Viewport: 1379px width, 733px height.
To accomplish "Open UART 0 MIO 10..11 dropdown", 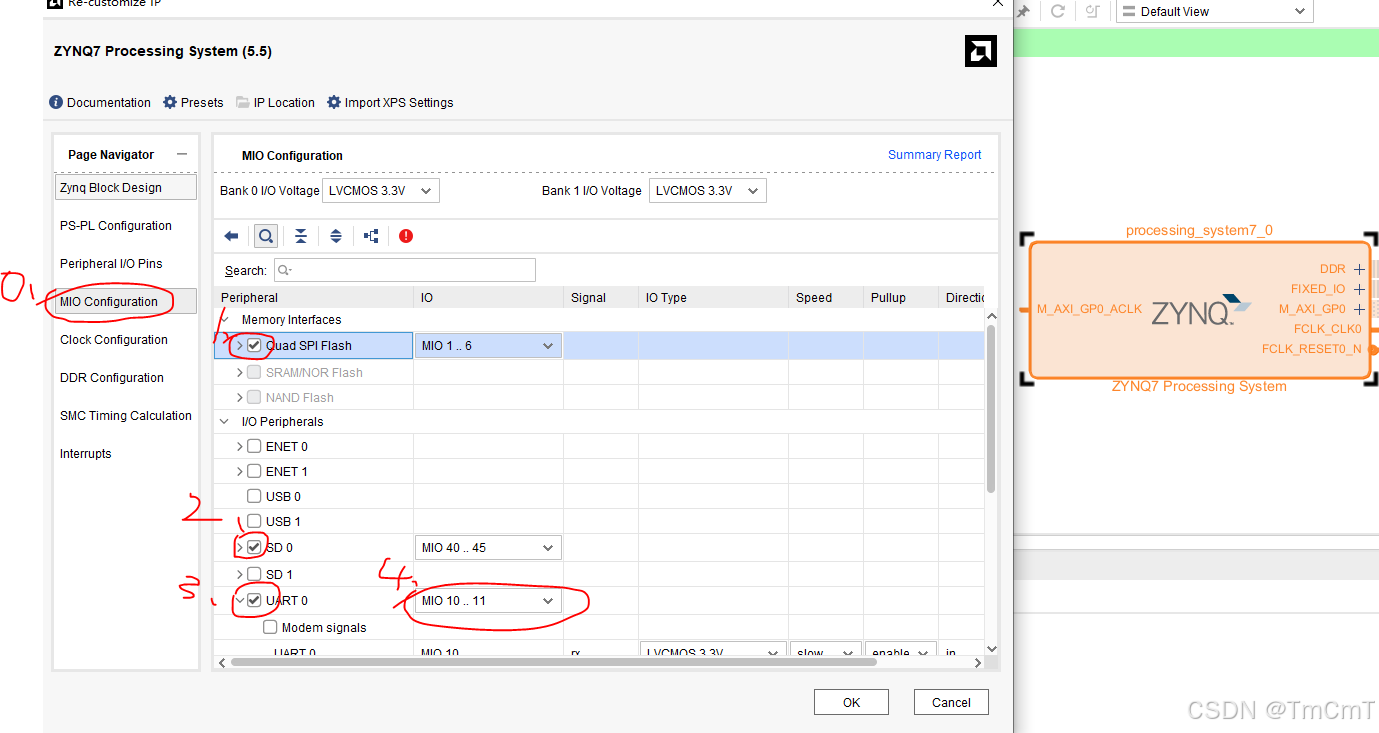I will (x=489, y=601).
